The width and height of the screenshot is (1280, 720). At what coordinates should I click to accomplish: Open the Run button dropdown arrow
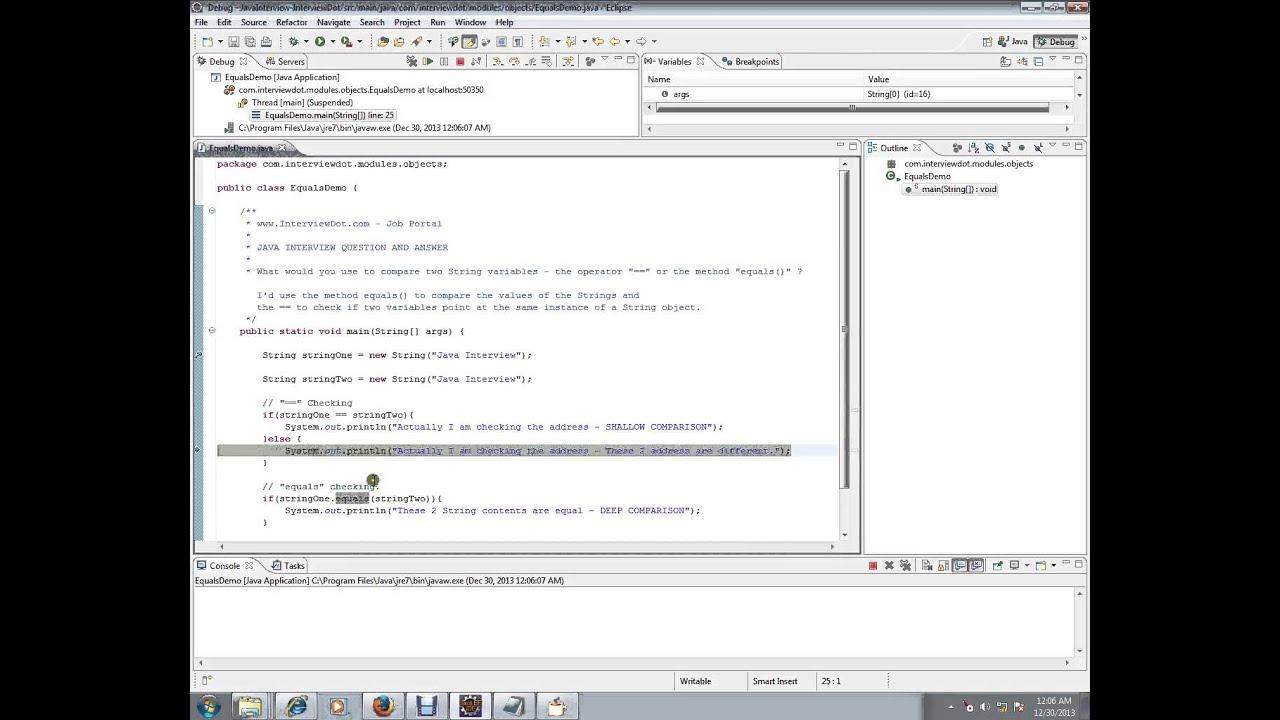[333, 41]
